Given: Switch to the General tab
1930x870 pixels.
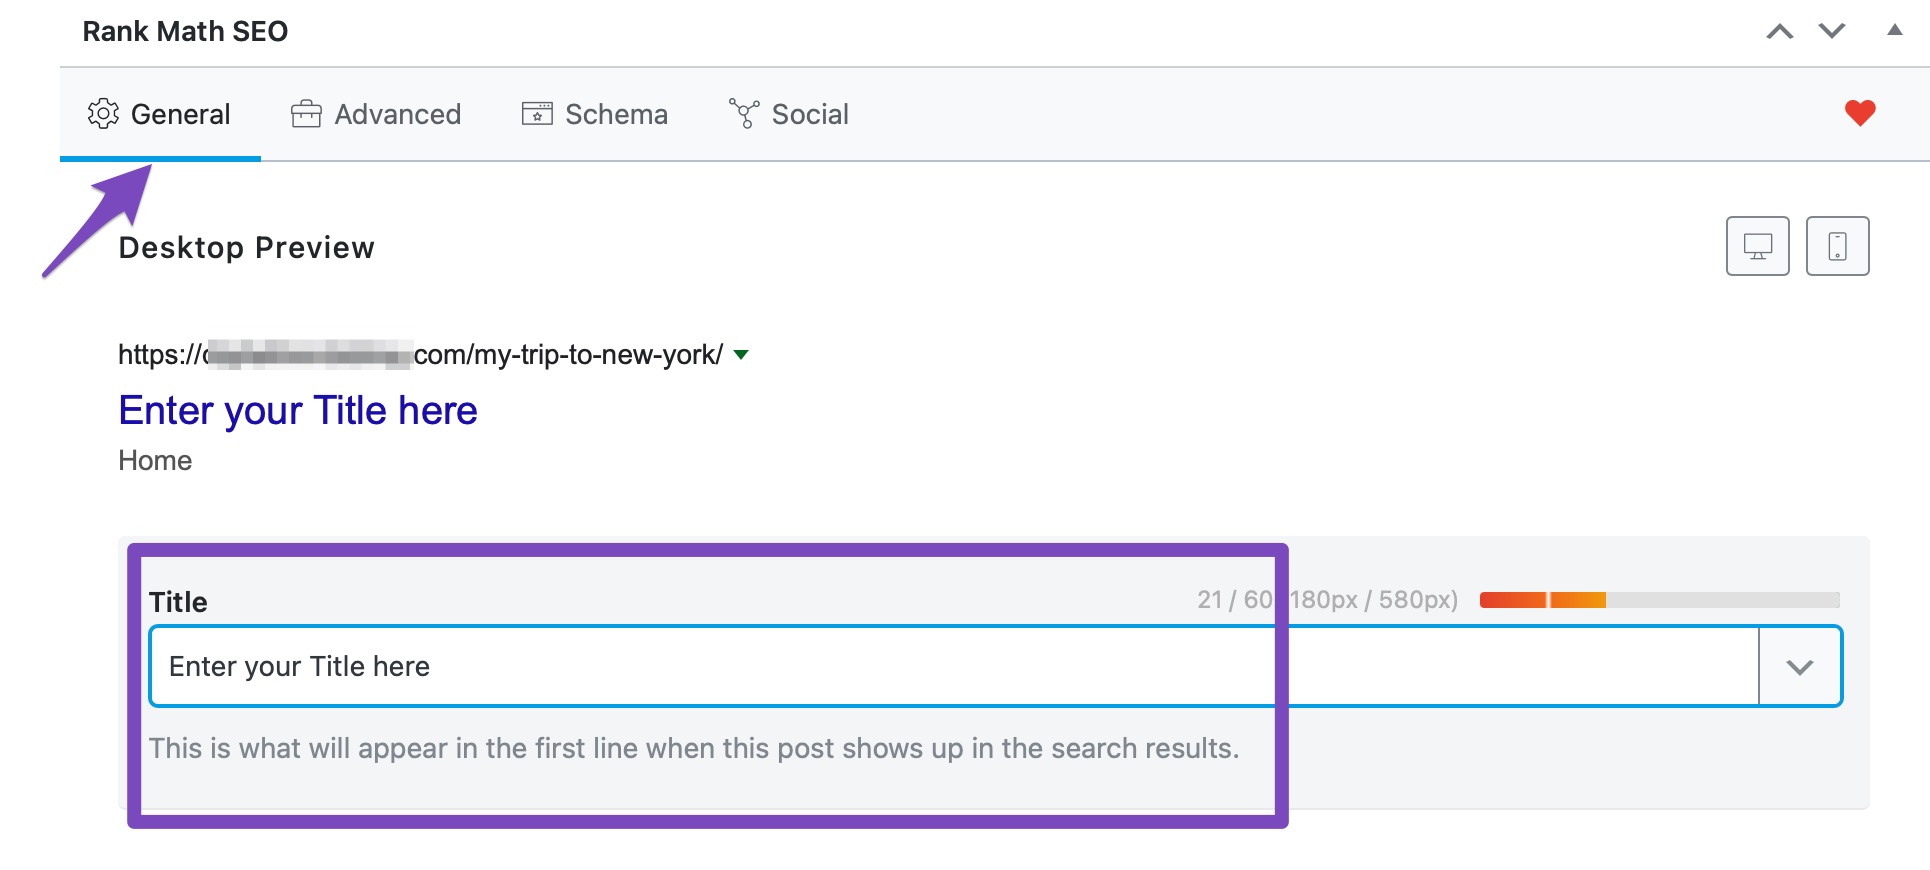Looking at the screenshot, I should 160,114.
